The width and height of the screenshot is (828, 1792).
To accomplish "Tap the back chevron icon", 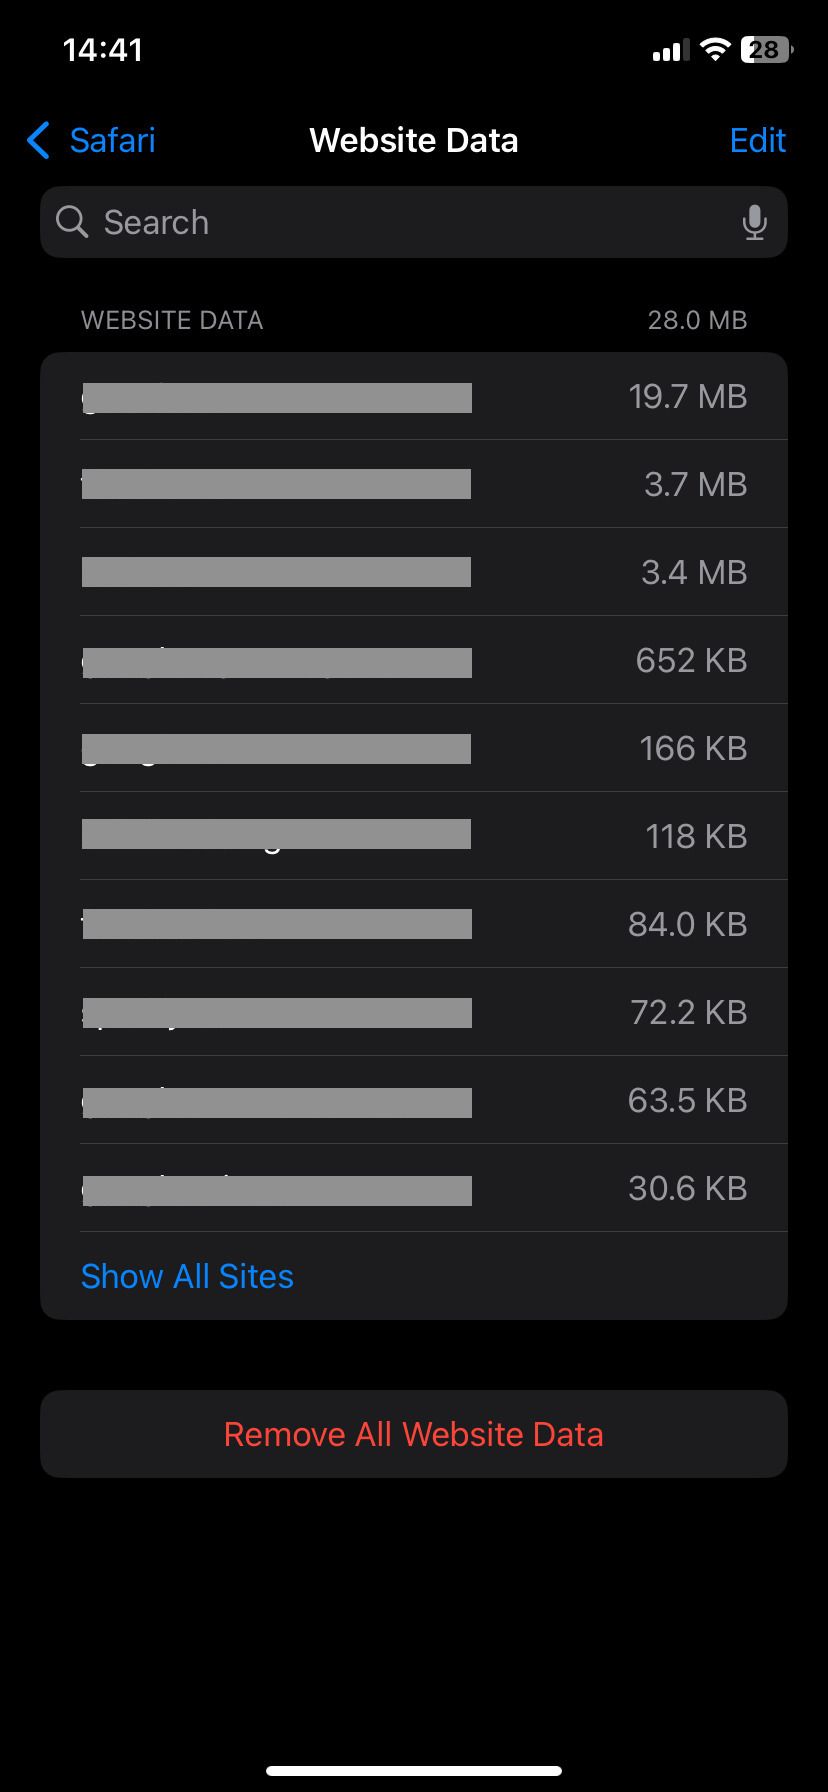I will pyautogui.click(x=38, y=141).
